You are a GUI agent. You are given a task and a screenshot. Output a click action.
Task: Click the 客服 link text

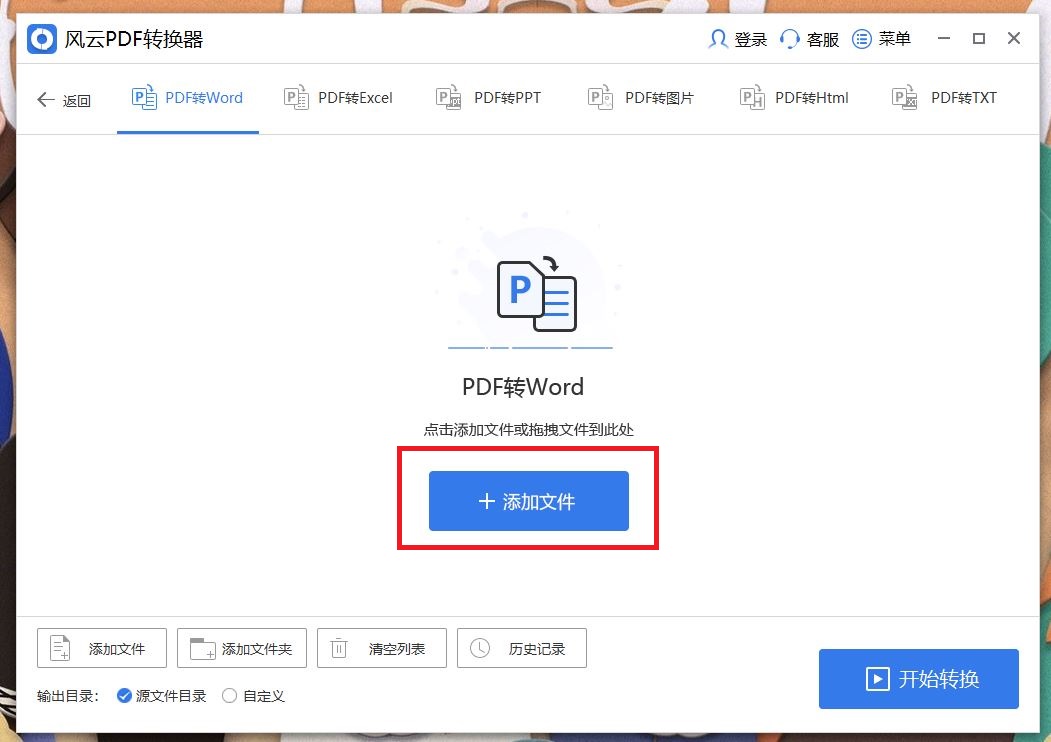(x=823, y=40)
